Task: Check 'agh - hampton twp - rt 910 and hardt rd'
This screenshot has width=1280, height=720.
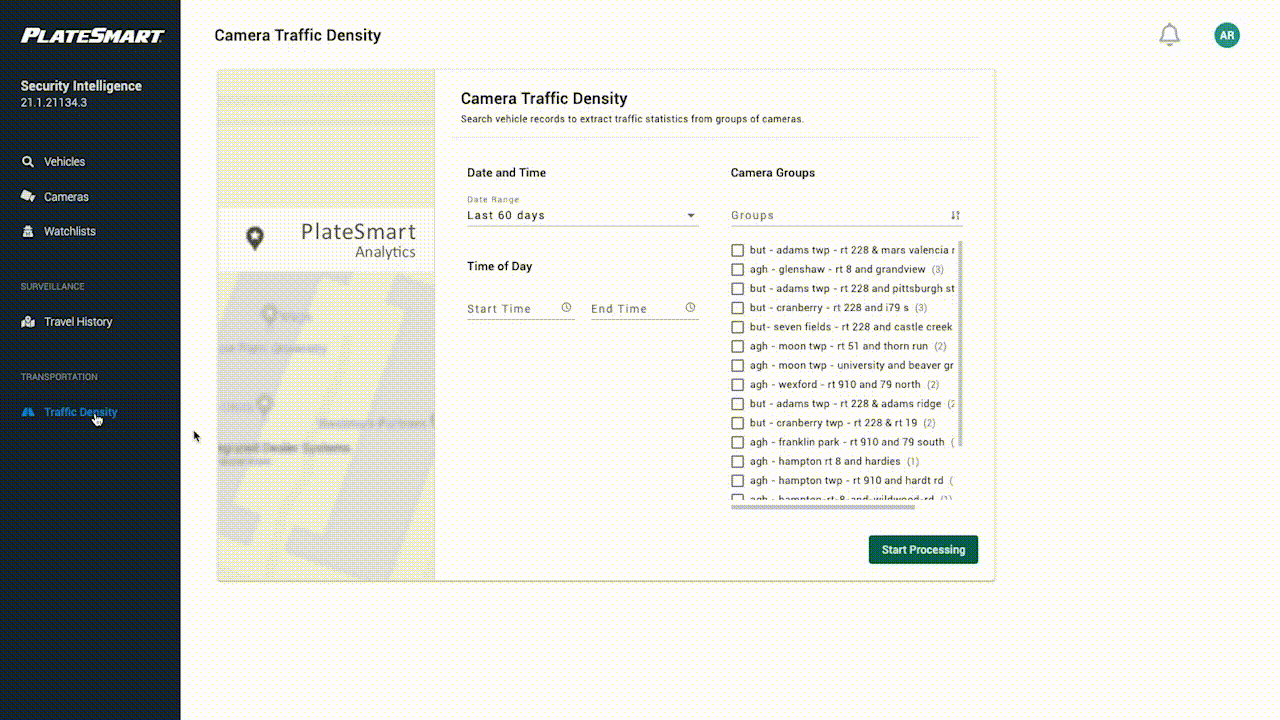Action: coord(737,481)
